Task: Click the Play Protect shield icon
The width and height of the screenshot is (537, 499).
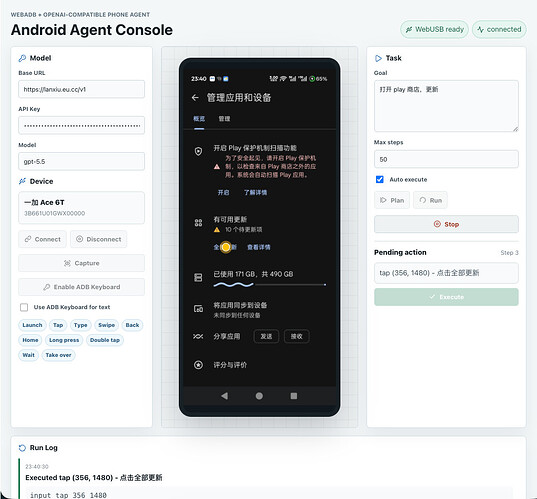Action: point(198,151)
